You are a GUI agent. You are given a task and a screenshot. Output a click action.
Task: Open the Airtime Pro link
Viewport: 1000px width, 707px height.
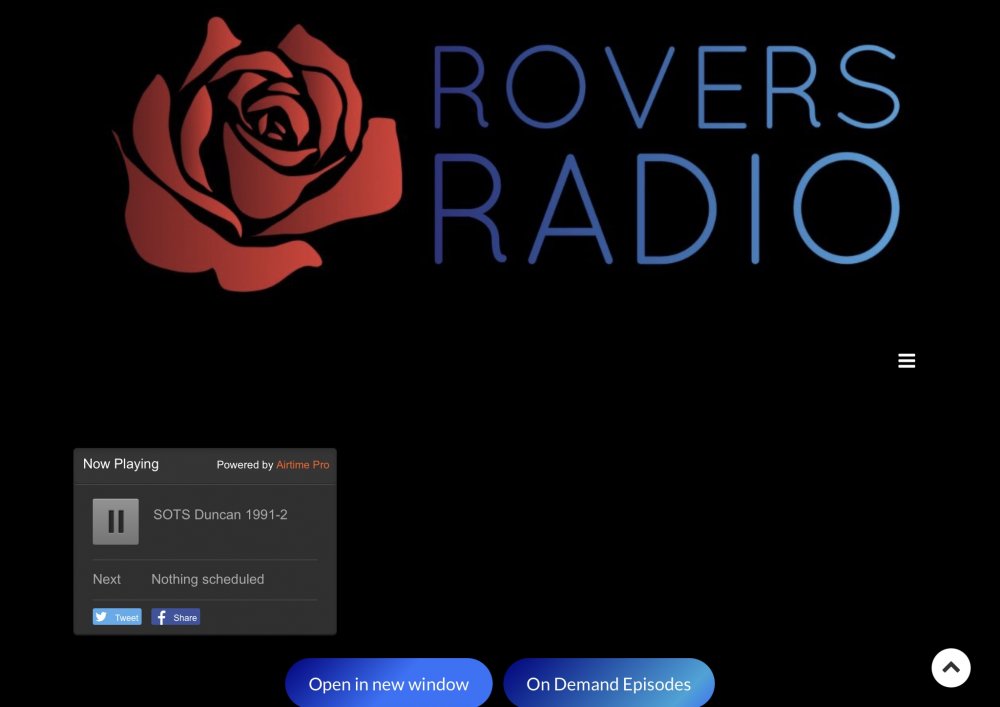tap(302, 465)
